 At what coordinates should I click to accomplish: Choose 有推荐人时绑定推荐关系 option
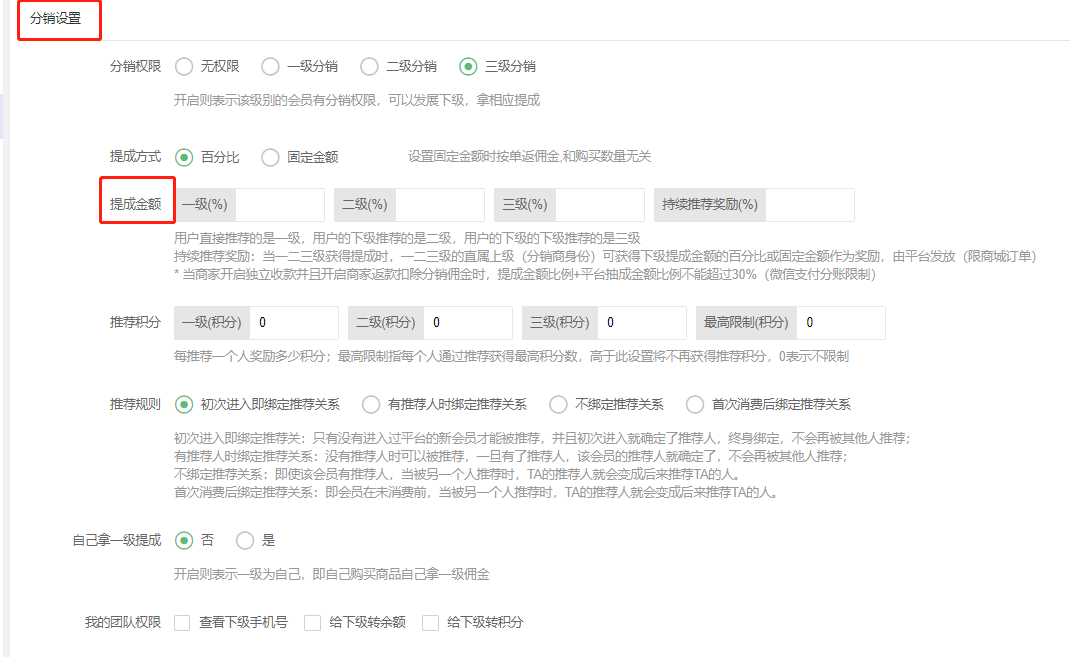click(371, 405)
